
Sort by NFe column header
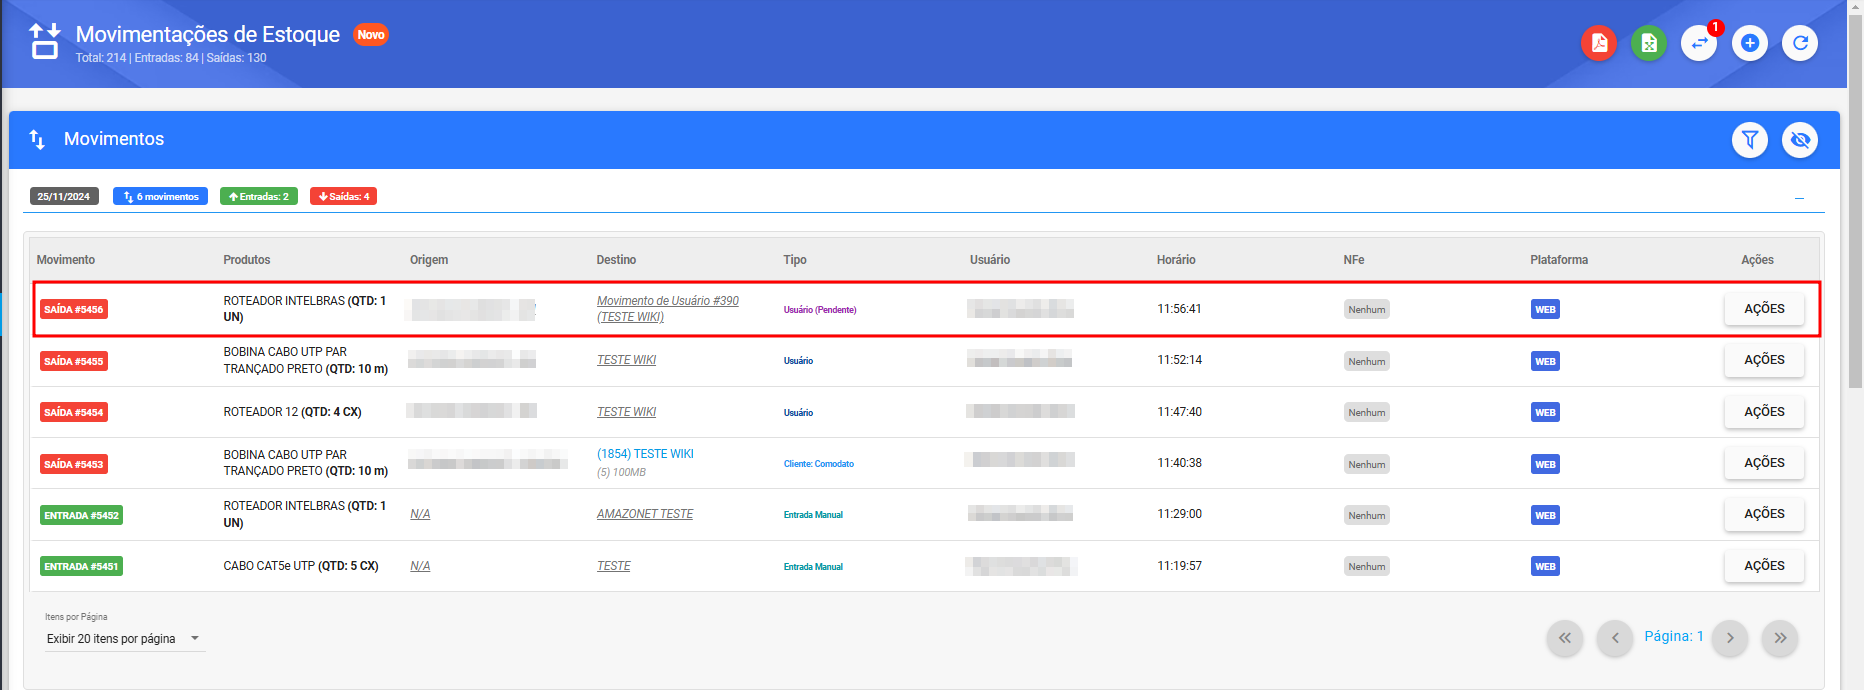coord(1354,260)
